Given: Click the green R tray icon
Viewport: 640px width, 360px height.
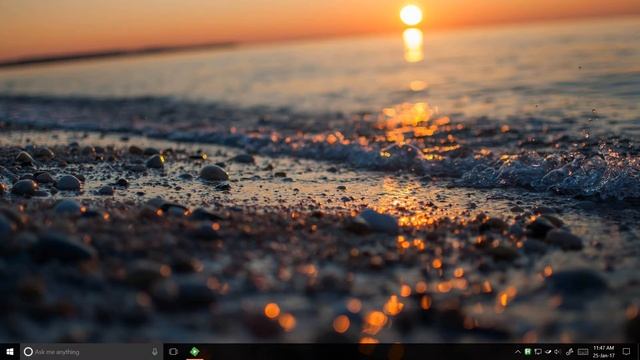Looking at the screenshot, I should pyautogui.click(x=528, y=352).
